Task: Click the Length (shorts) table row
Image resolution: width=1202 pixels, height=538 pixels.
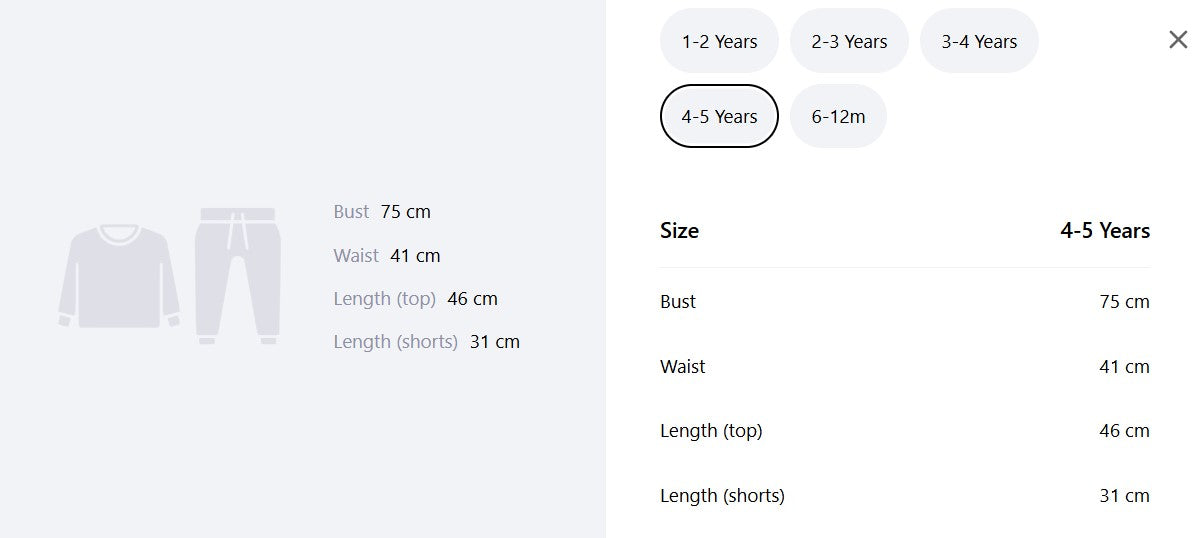Action: 905,495
